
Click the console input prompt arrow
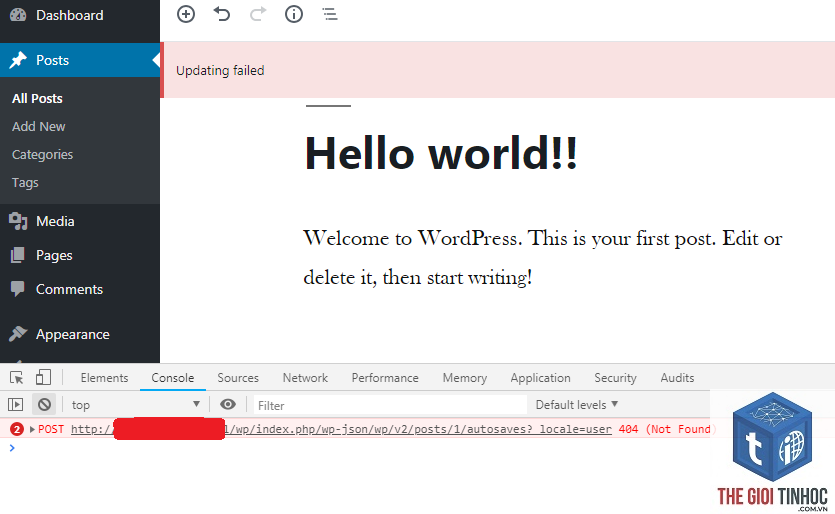coord(12,448)
